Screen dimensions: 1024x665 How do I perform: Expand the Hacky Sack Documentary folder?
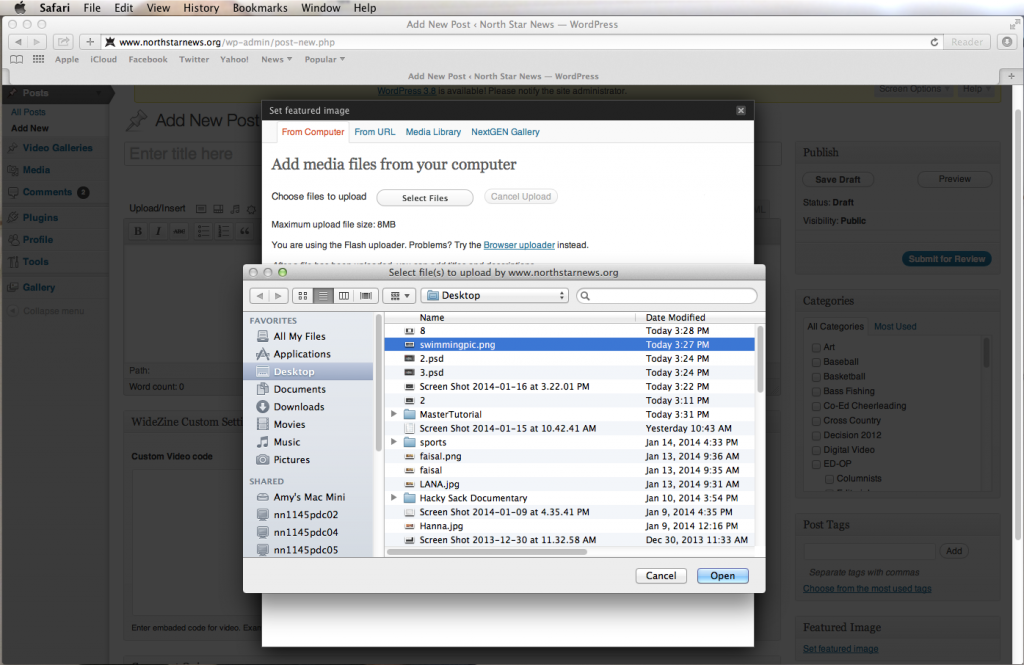click(394, 498)
